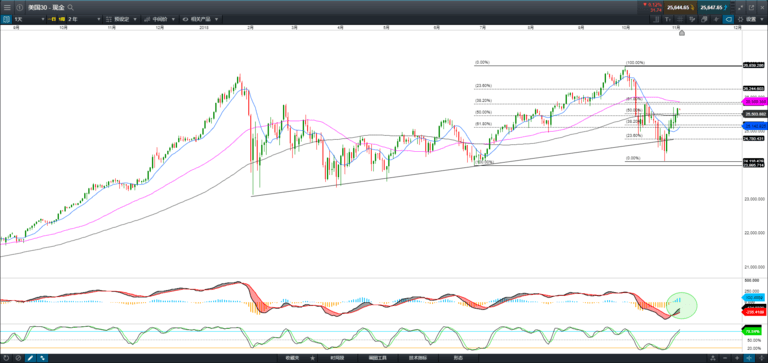Click the blue moving average price label
Viewport: 768px width, 363px height.
755,126
